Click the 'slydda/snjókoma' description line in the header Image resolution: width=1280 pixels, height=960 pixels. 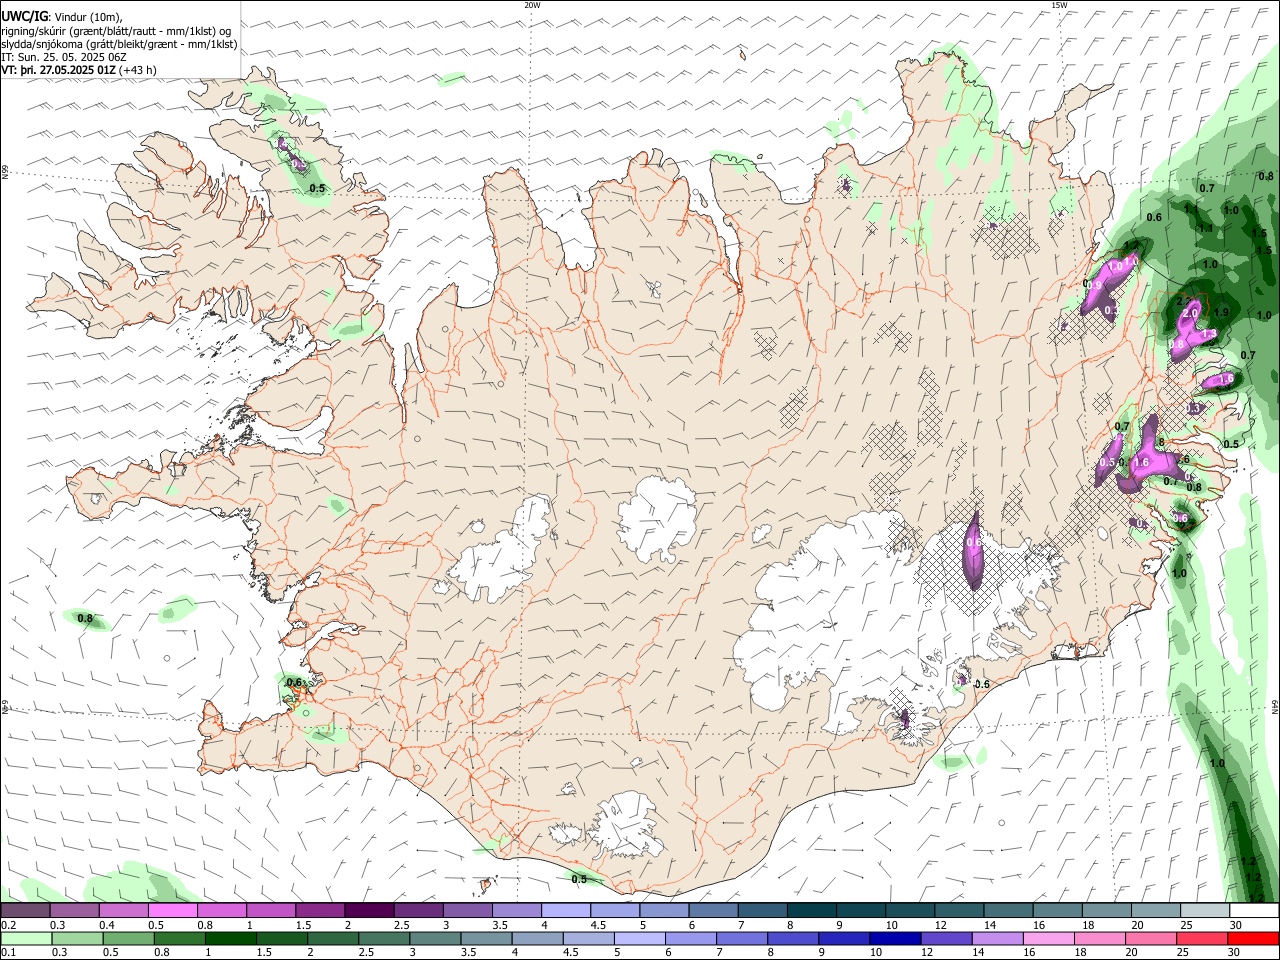119,44
